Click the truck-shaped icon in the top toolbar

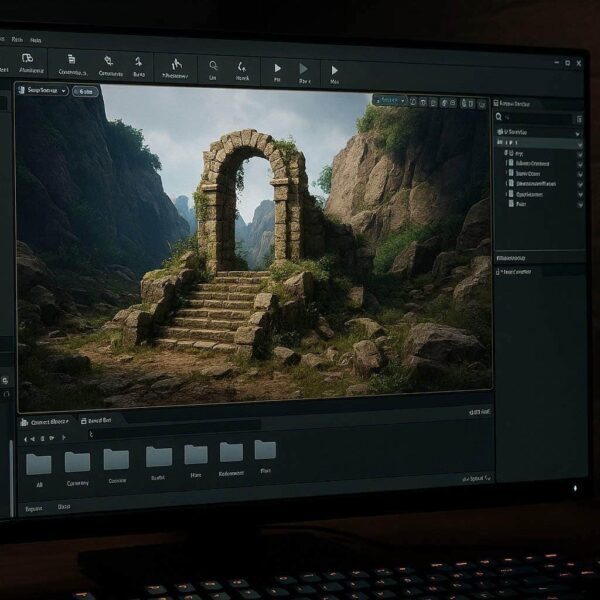28,59
